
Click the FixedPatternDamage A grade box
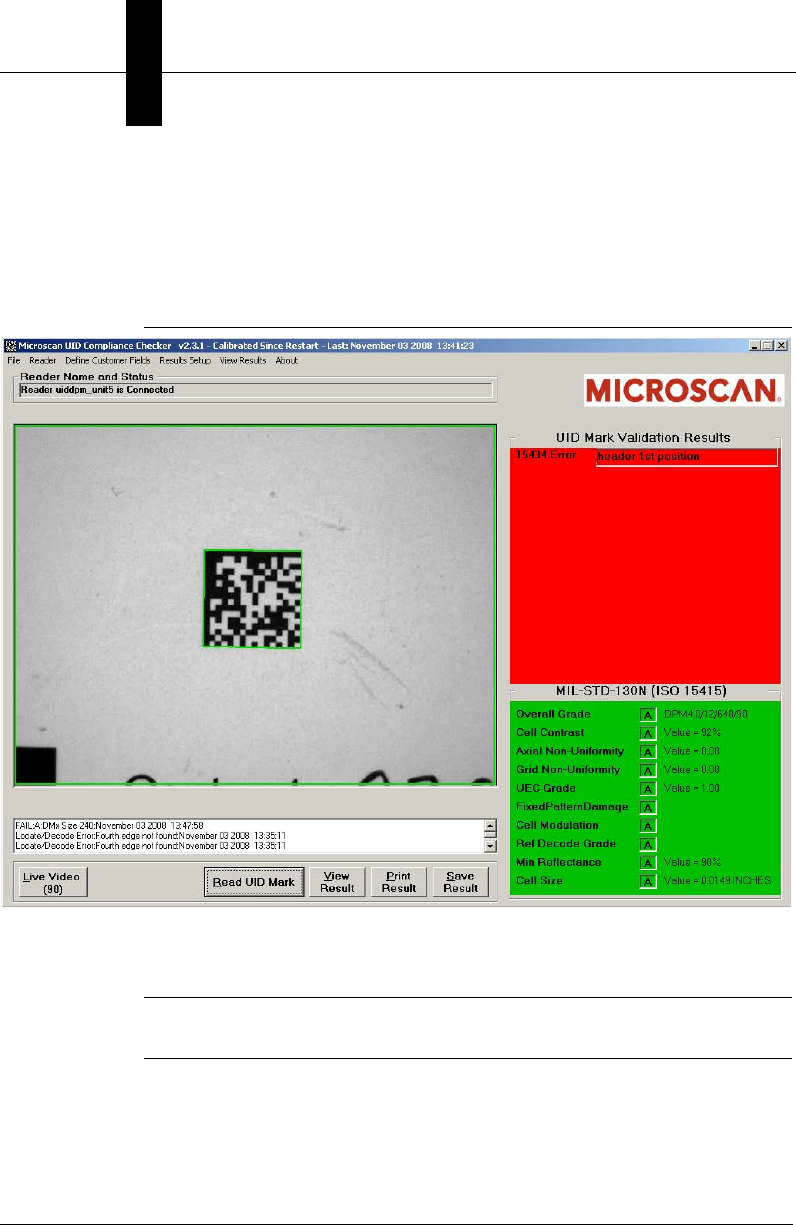pos(647,807)
